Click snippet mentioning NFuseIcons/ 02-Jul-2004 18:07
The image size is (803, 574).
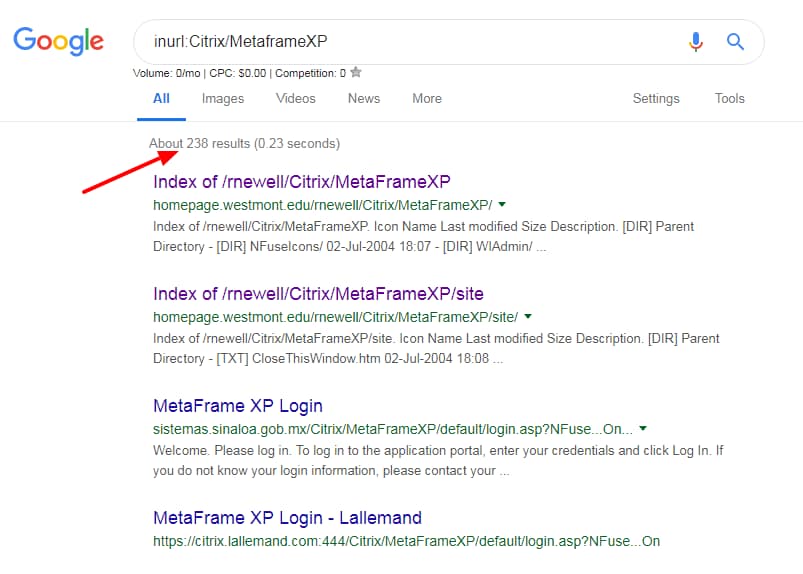[424, 237]
